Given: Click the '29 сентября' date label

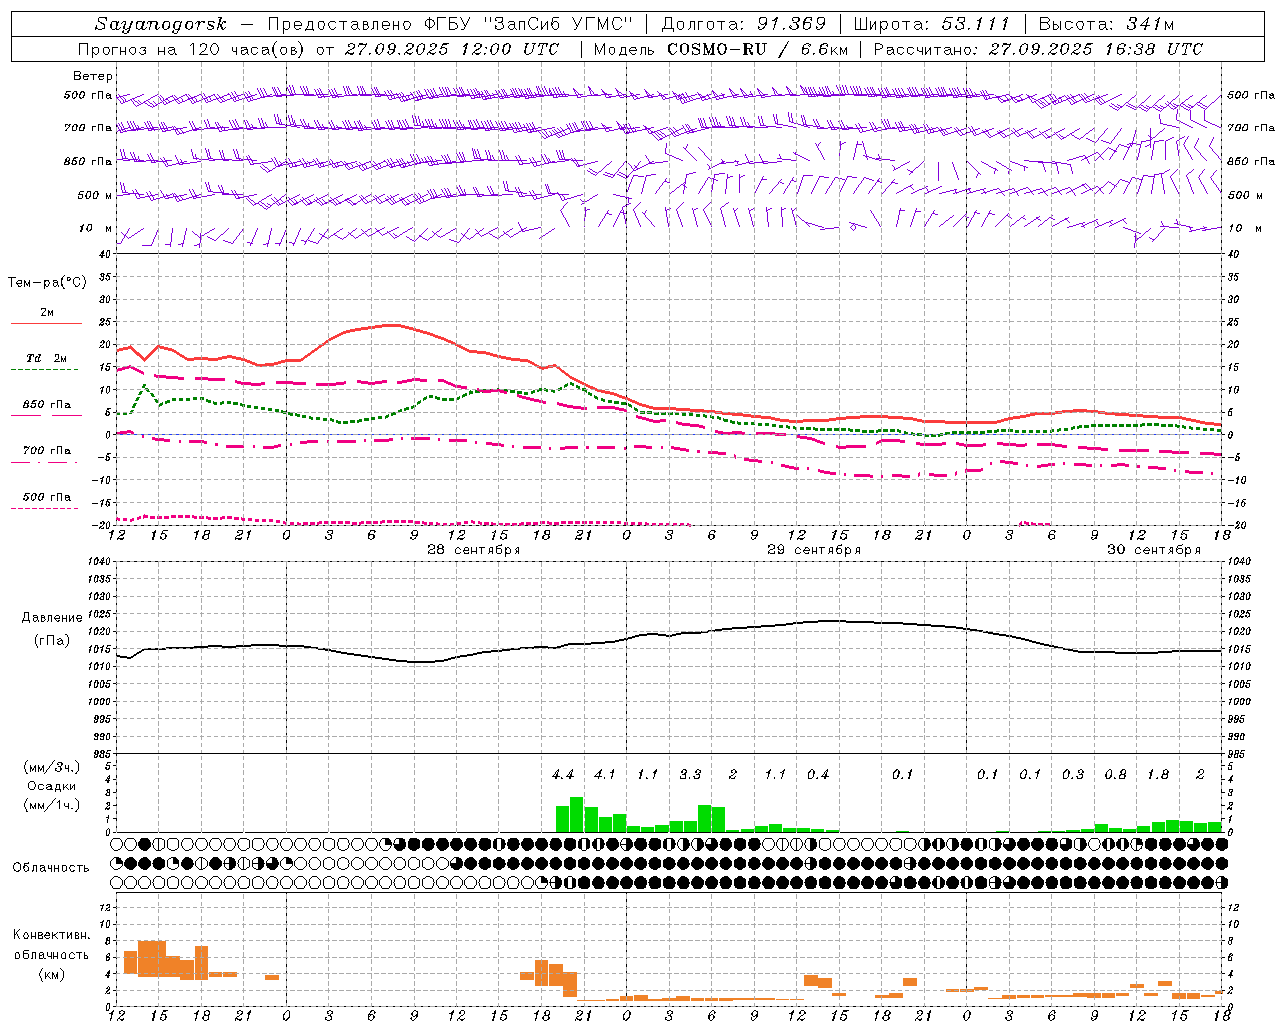Looking at the screenshot, I should [814, 550].
